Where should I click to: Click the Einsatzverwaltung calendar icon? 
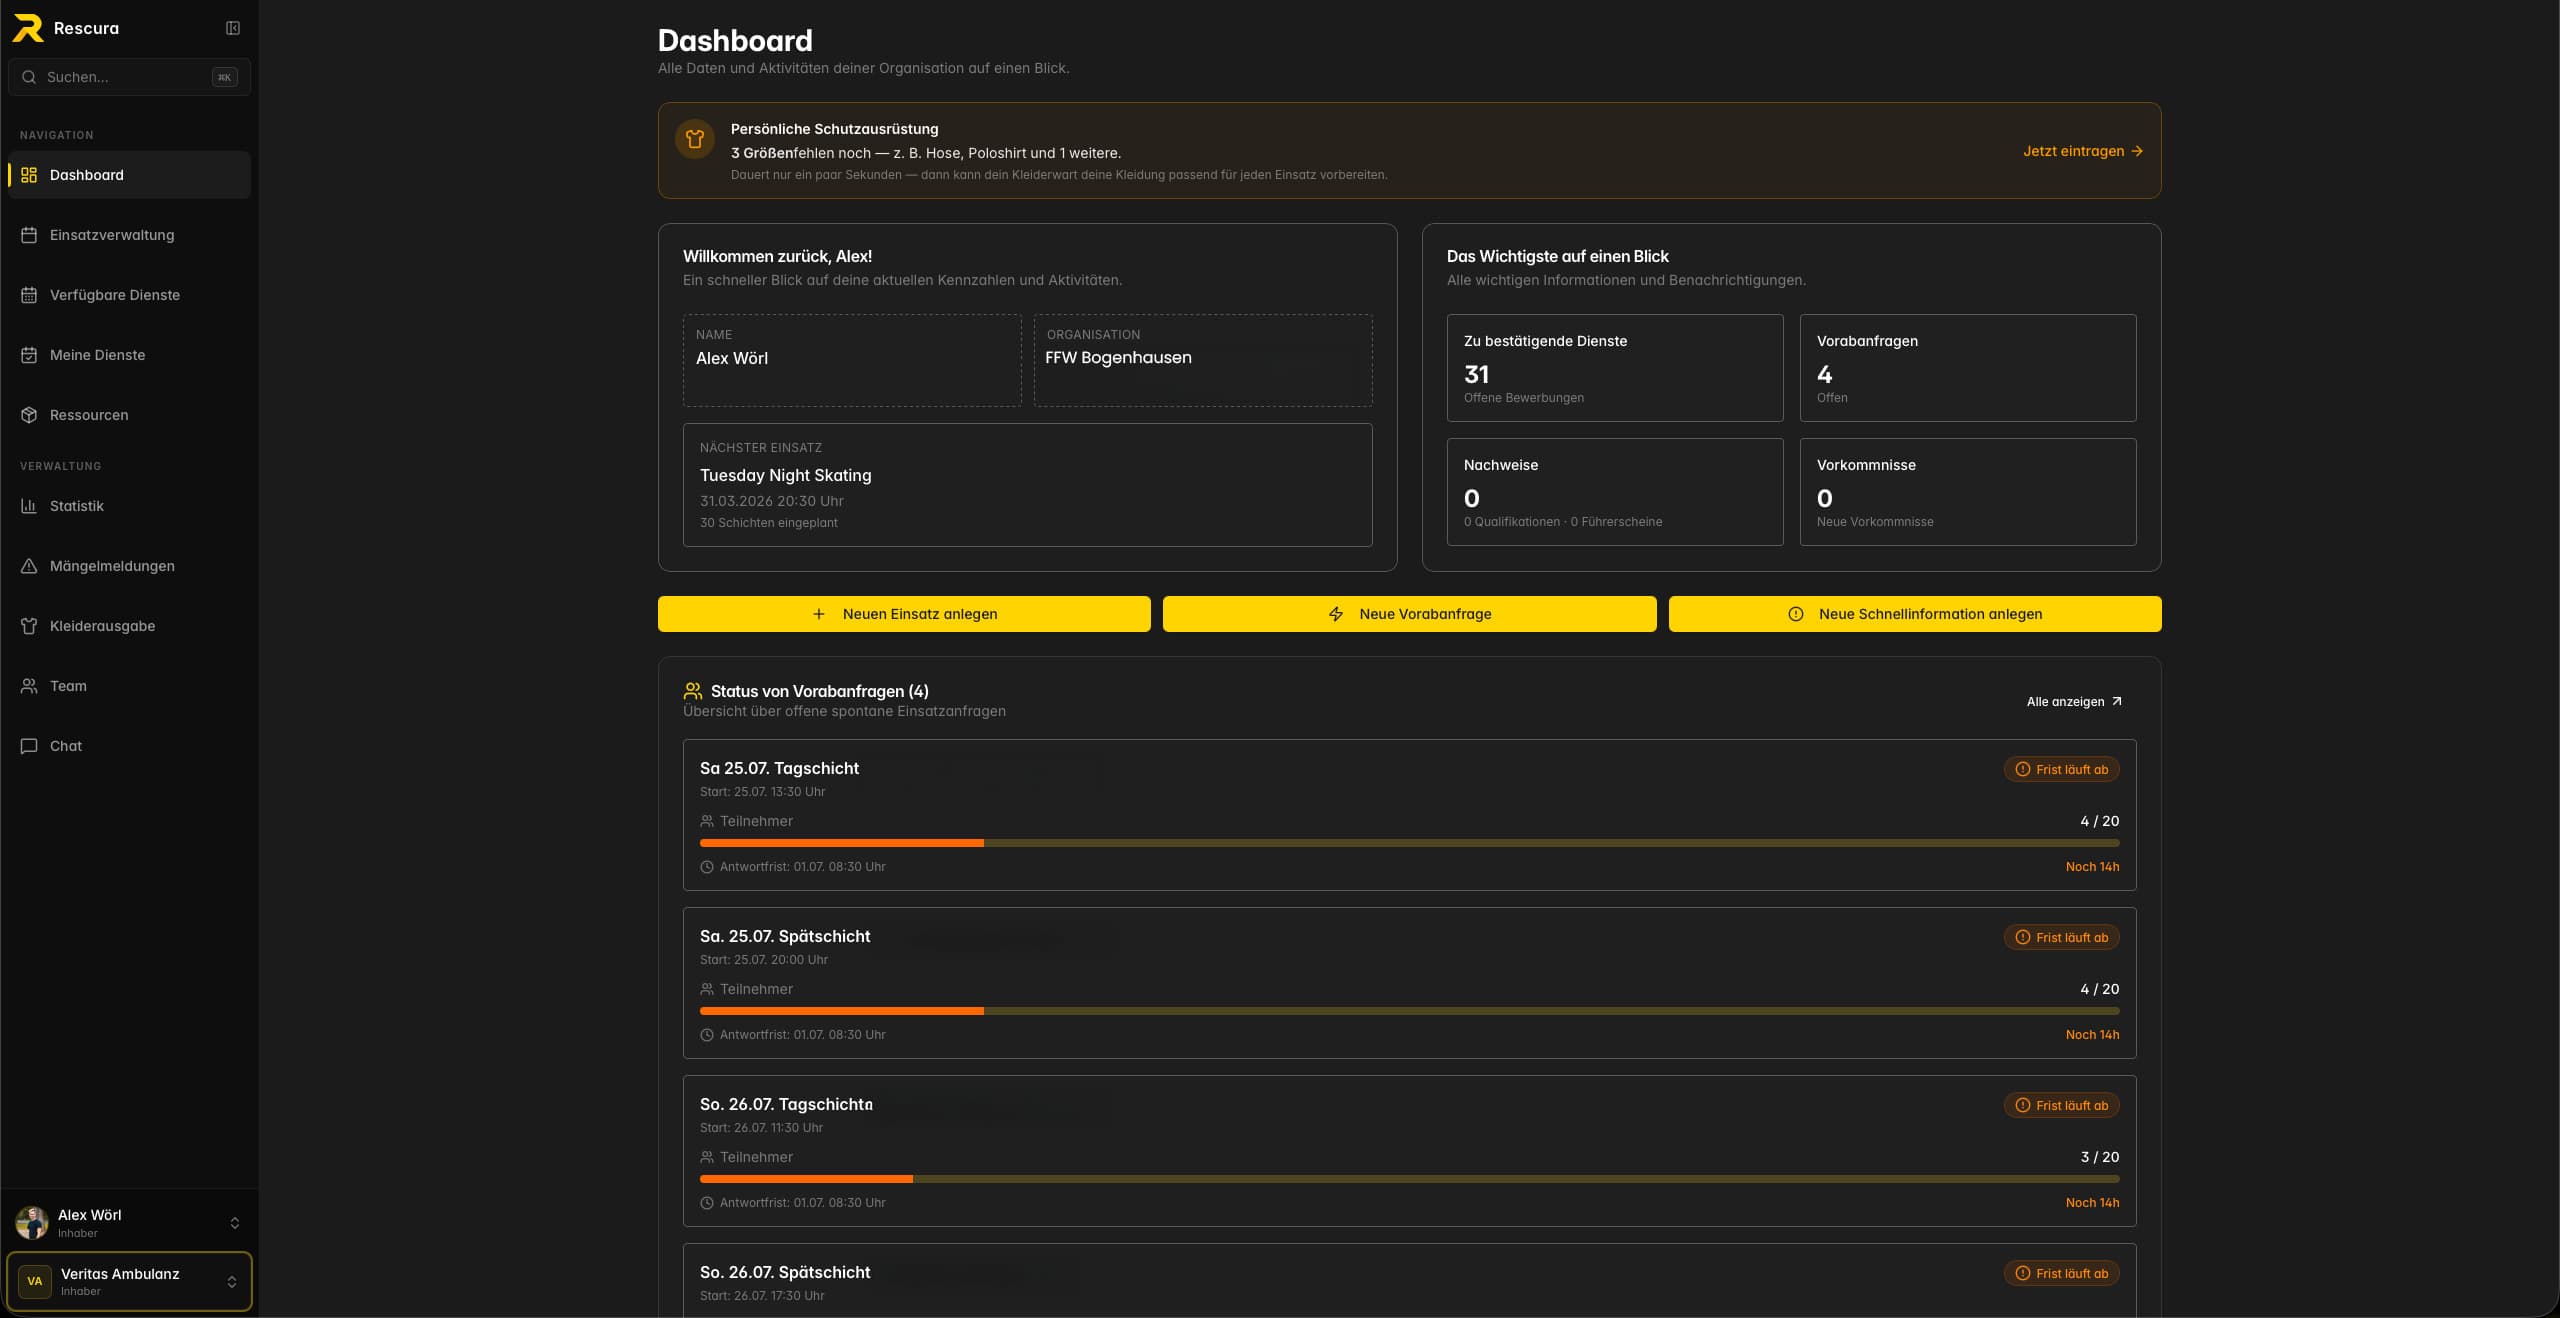[x=29, y=235]
